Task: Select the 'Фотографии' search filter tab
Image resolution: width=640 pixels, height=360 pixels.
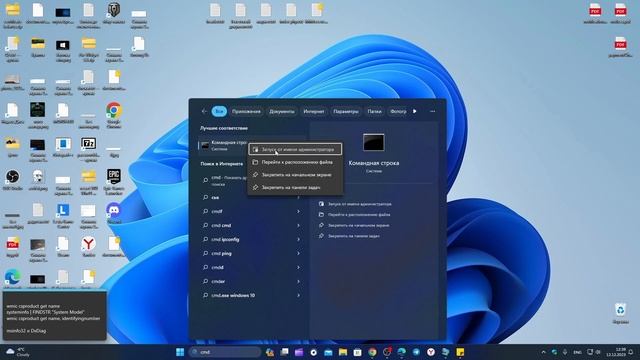Action: pyautogui.click(x=398, y=111)
